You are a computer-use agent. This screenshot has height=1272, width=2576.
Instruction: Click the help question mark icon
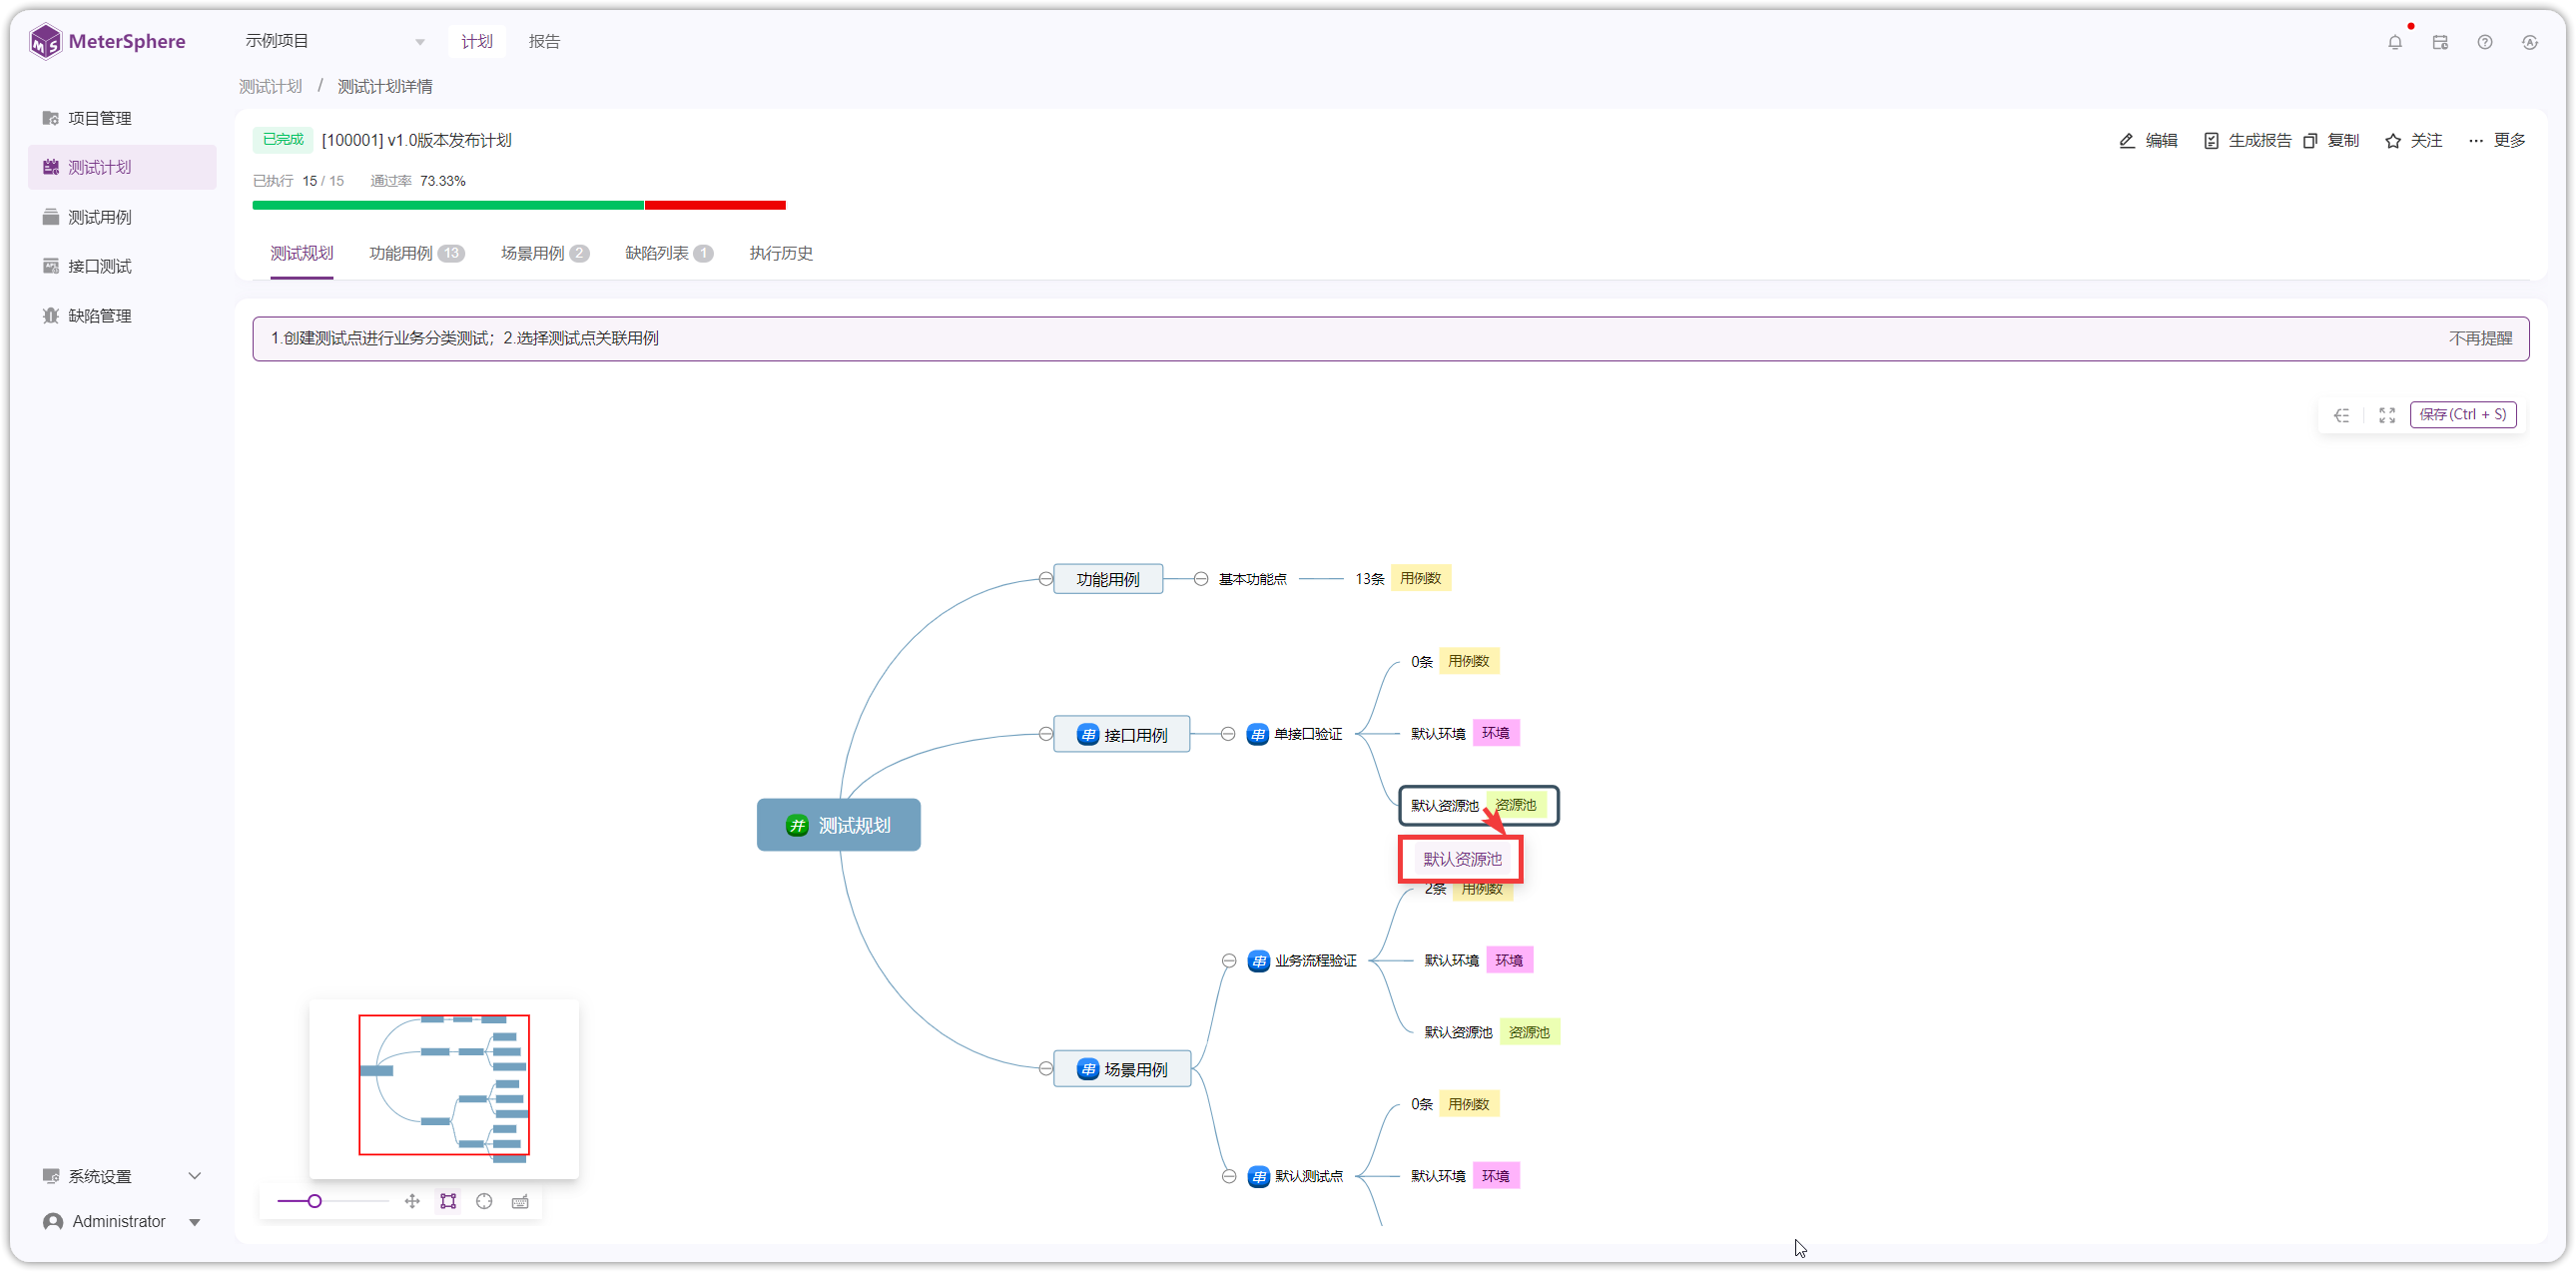[2485, 42]
